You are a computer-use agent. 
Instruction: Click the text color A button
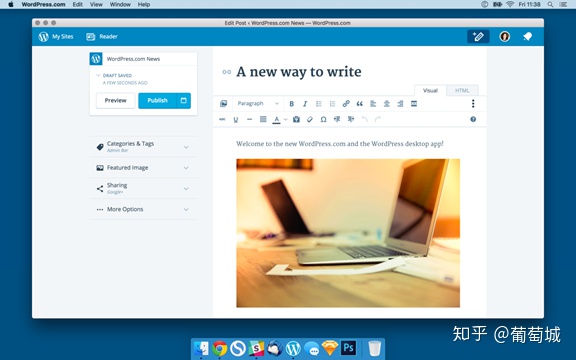click(276, 119)
